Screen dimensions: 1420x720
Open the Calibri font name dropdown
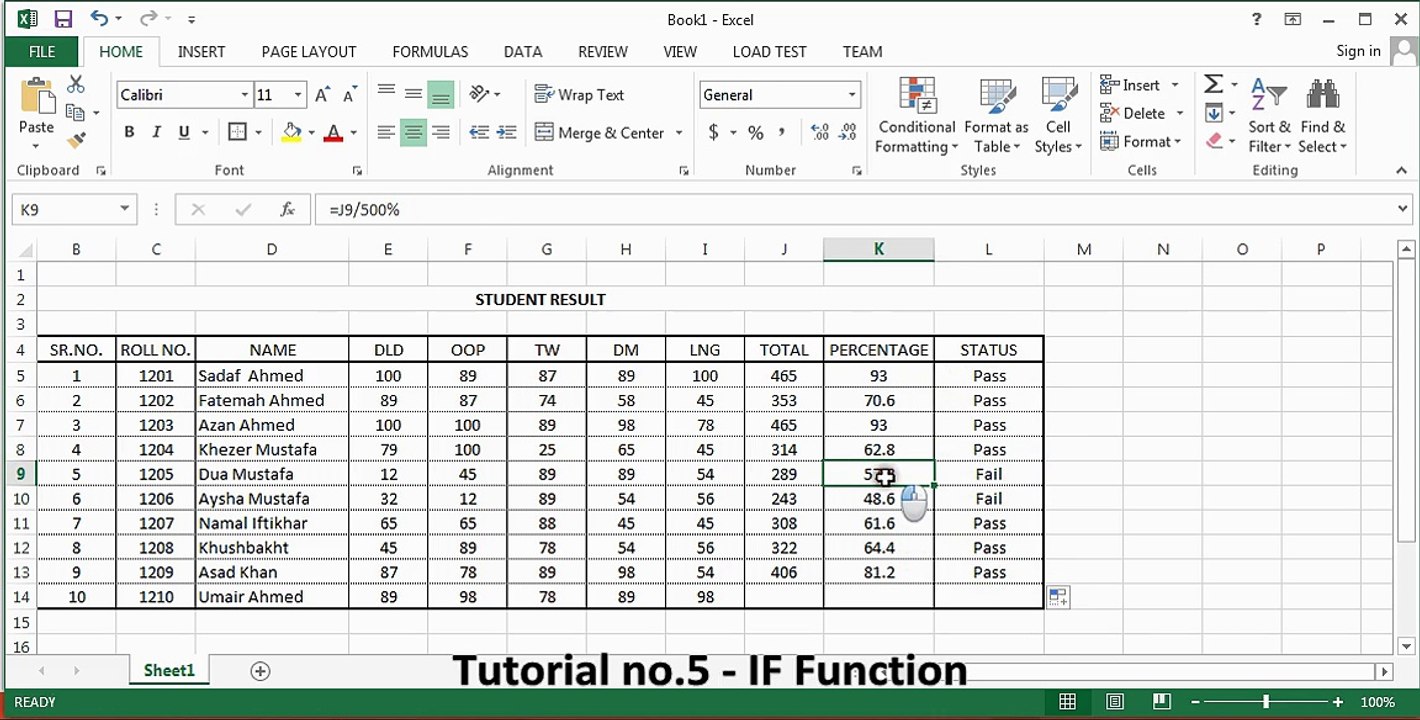pos(244,95)
